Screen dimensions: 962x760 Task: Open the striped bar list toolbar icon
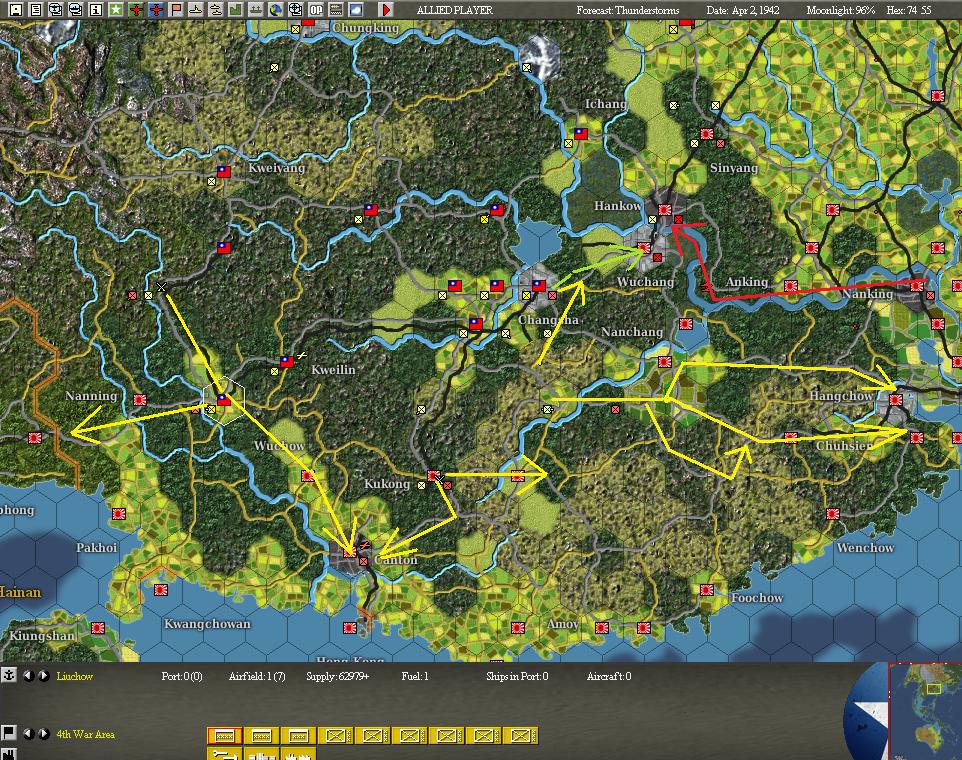[336, 9]
